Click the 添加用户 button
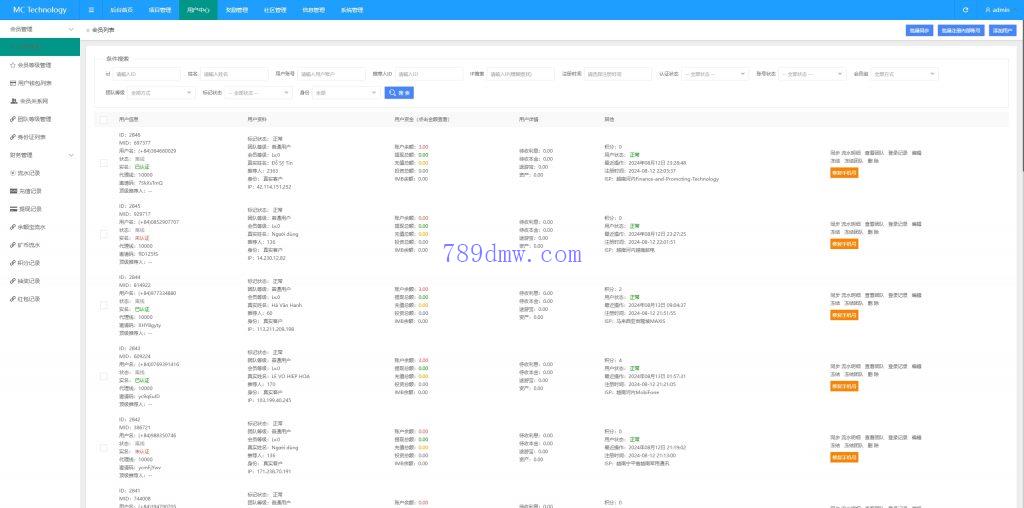The image size is (1024, 508). click(1002, 30)
